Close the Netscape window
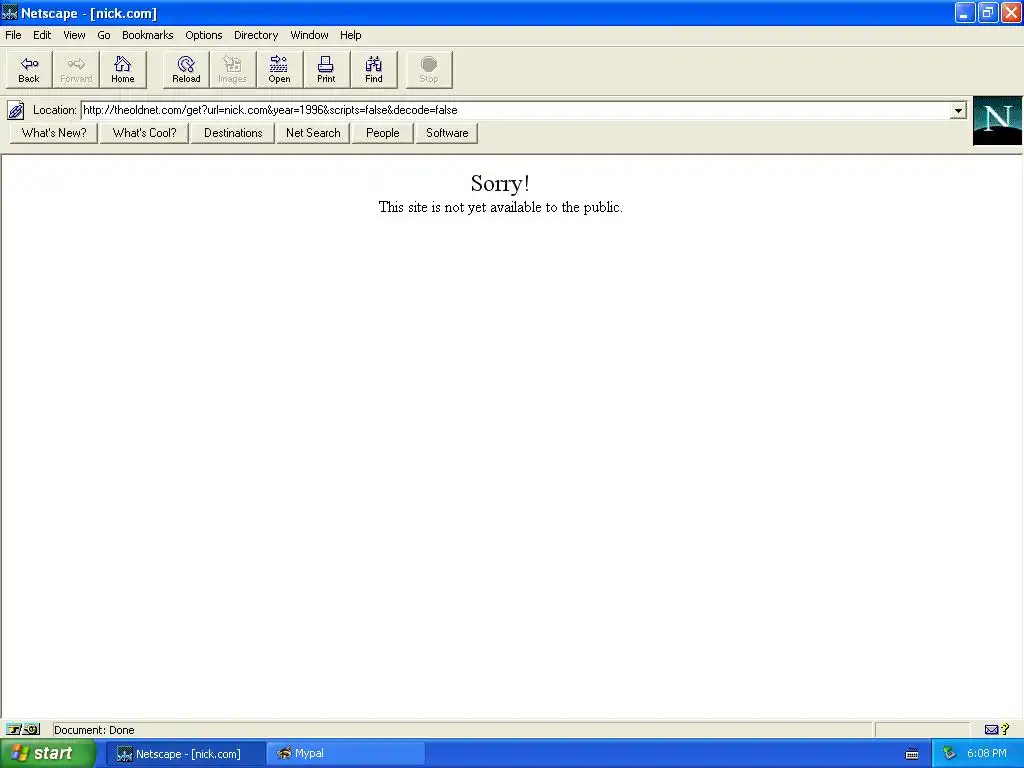The width and height of the screenshot is (1024, 768). click(1010, 13)
